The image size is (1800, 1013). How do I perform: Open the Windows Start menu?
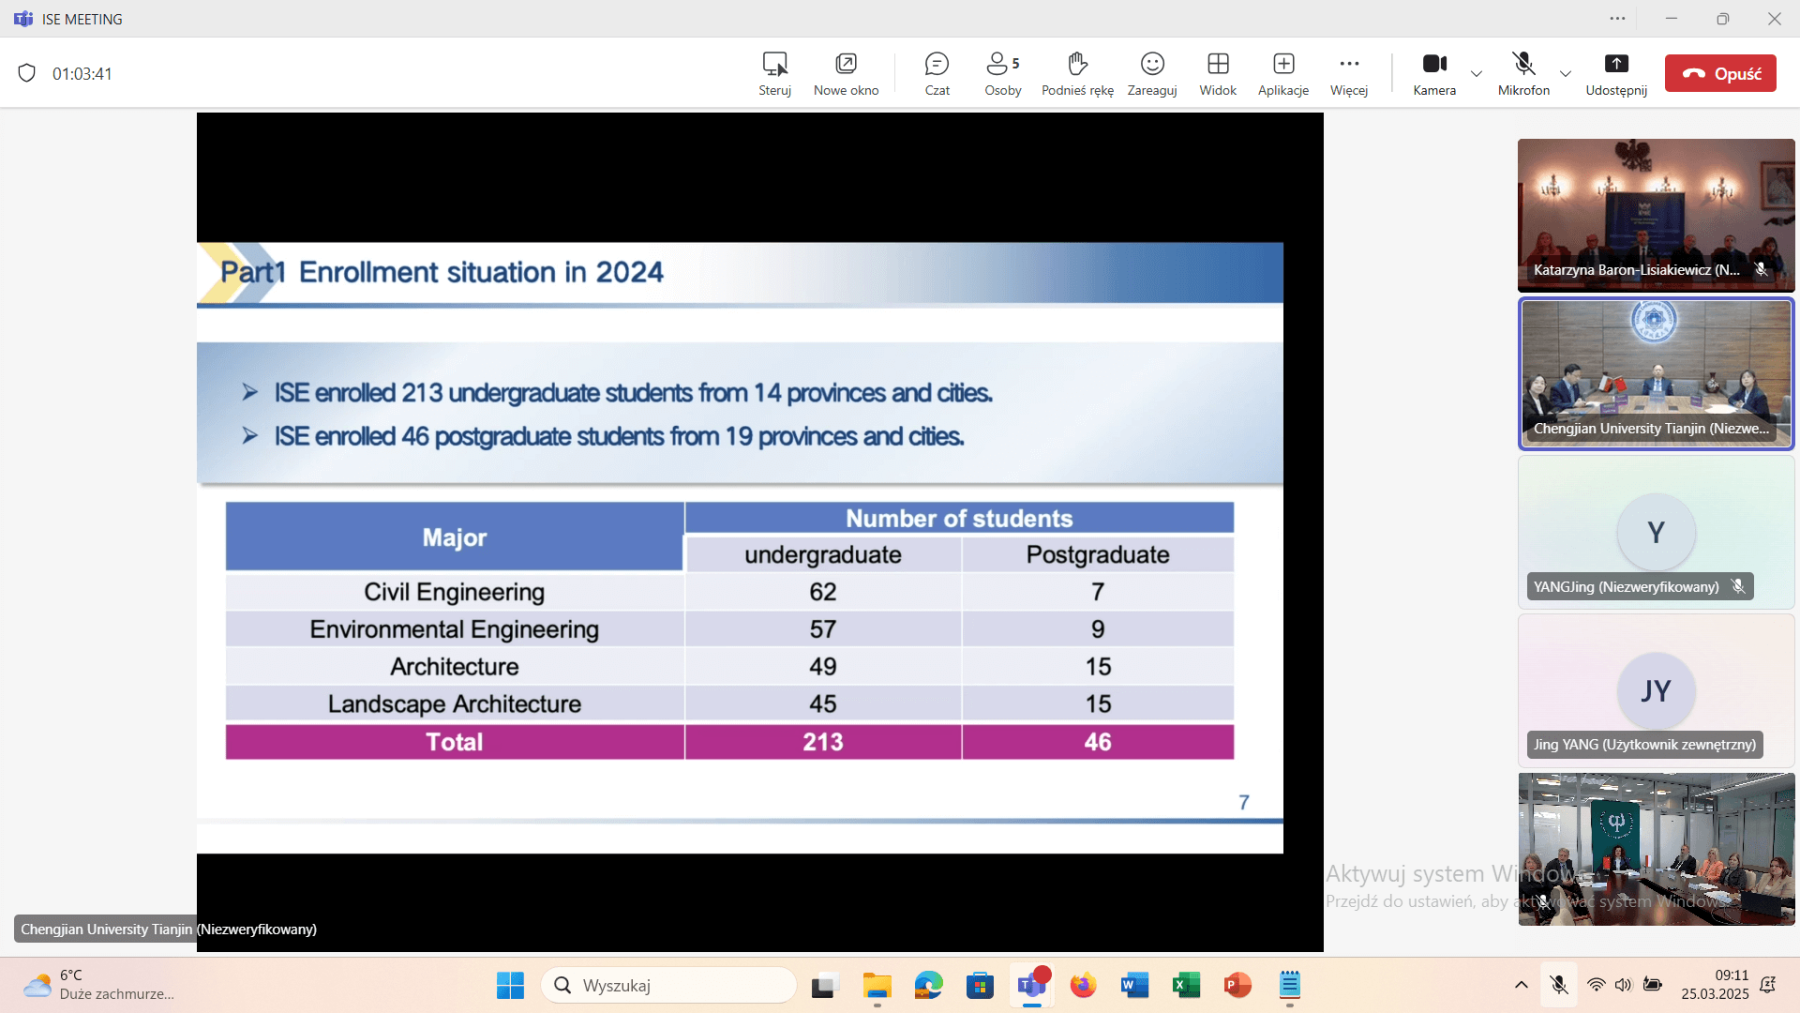510,985
